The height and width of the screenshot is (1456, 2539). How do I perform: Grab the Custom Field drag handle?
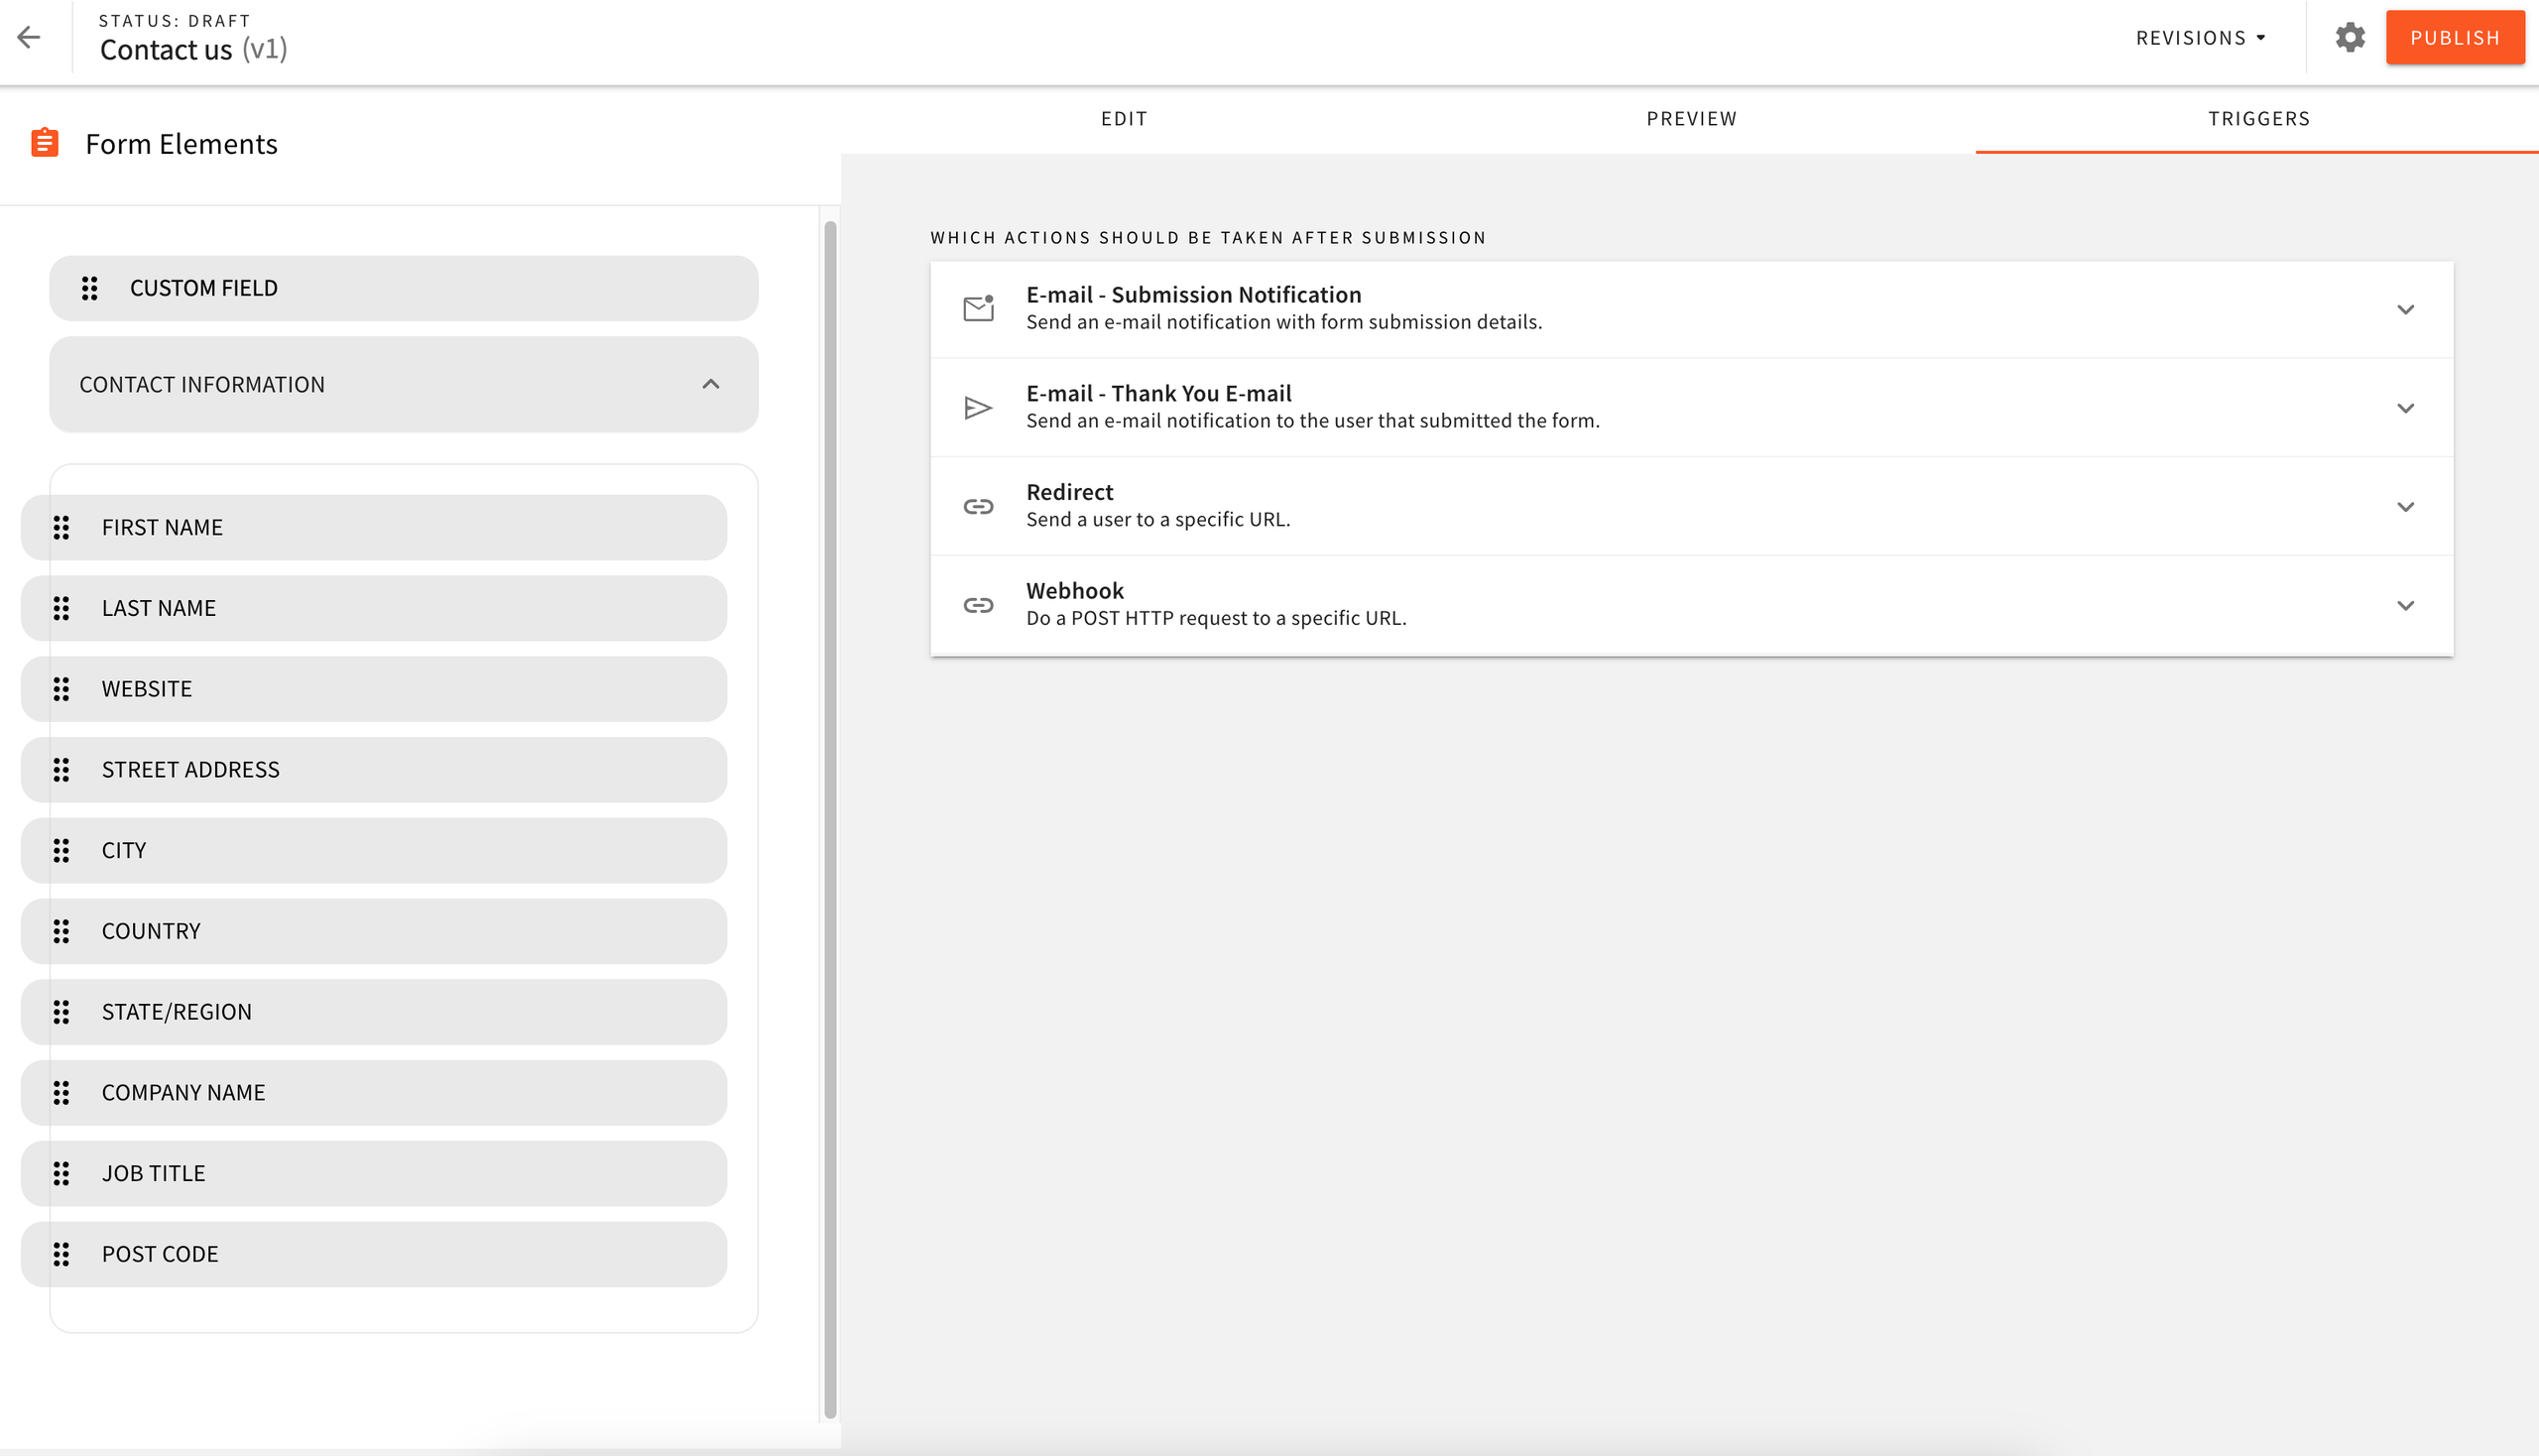point(90,288)
